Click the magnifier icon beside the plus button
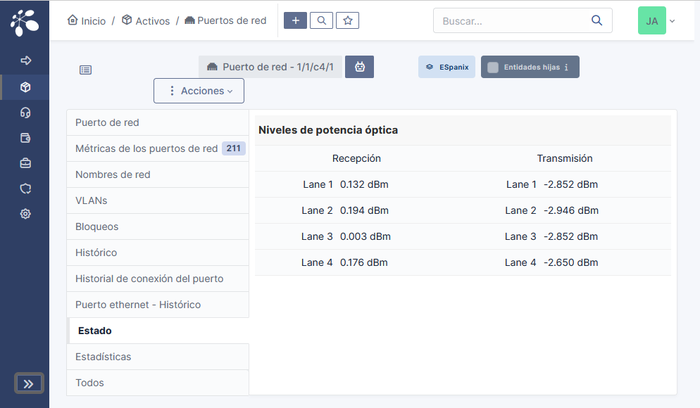Viewport: 700px width, 408px height. click(x=321, y=20)
